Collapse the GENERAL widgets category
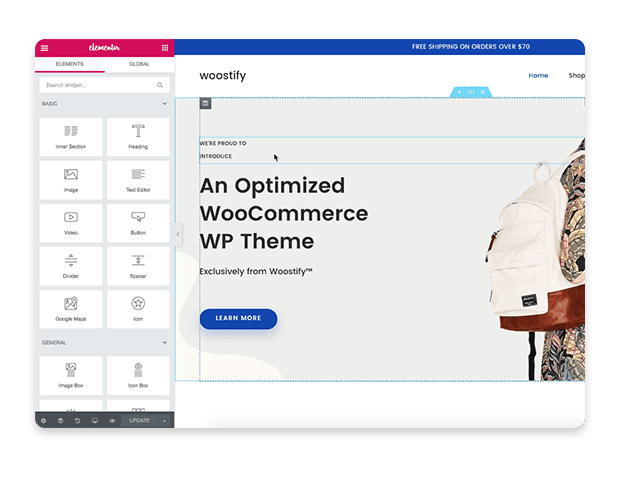The height and width of the screenshot is (480, 620). 164,342
